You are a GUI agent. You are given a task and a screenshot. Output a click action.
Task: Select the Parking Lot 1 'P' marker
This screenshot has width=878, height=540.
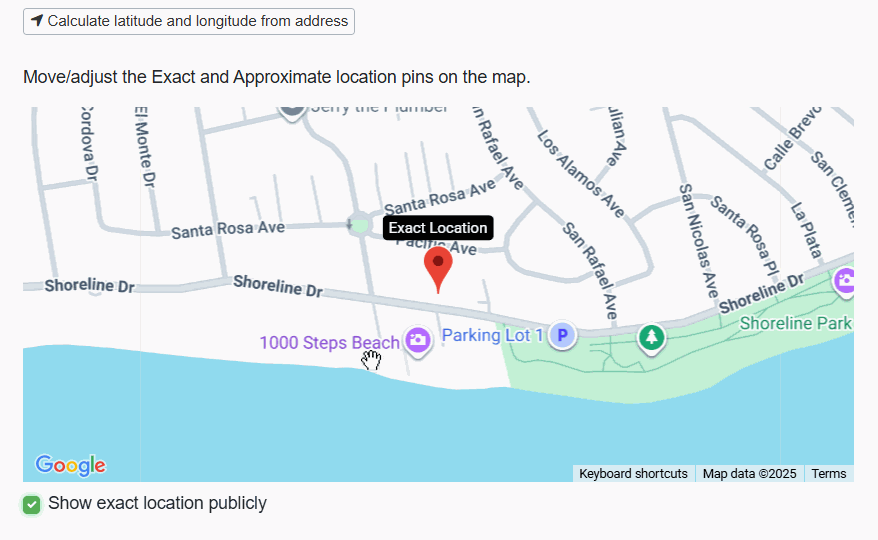click(x=563, y=336)
